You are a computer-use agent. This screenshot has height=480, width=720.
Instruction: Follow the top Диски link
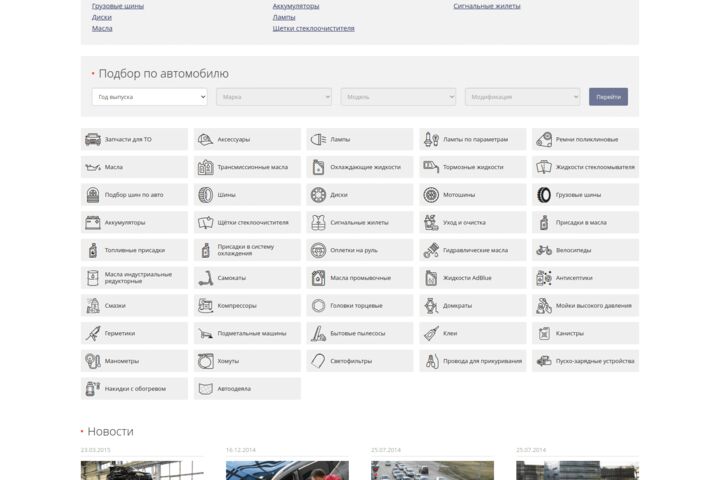point(101,17)
